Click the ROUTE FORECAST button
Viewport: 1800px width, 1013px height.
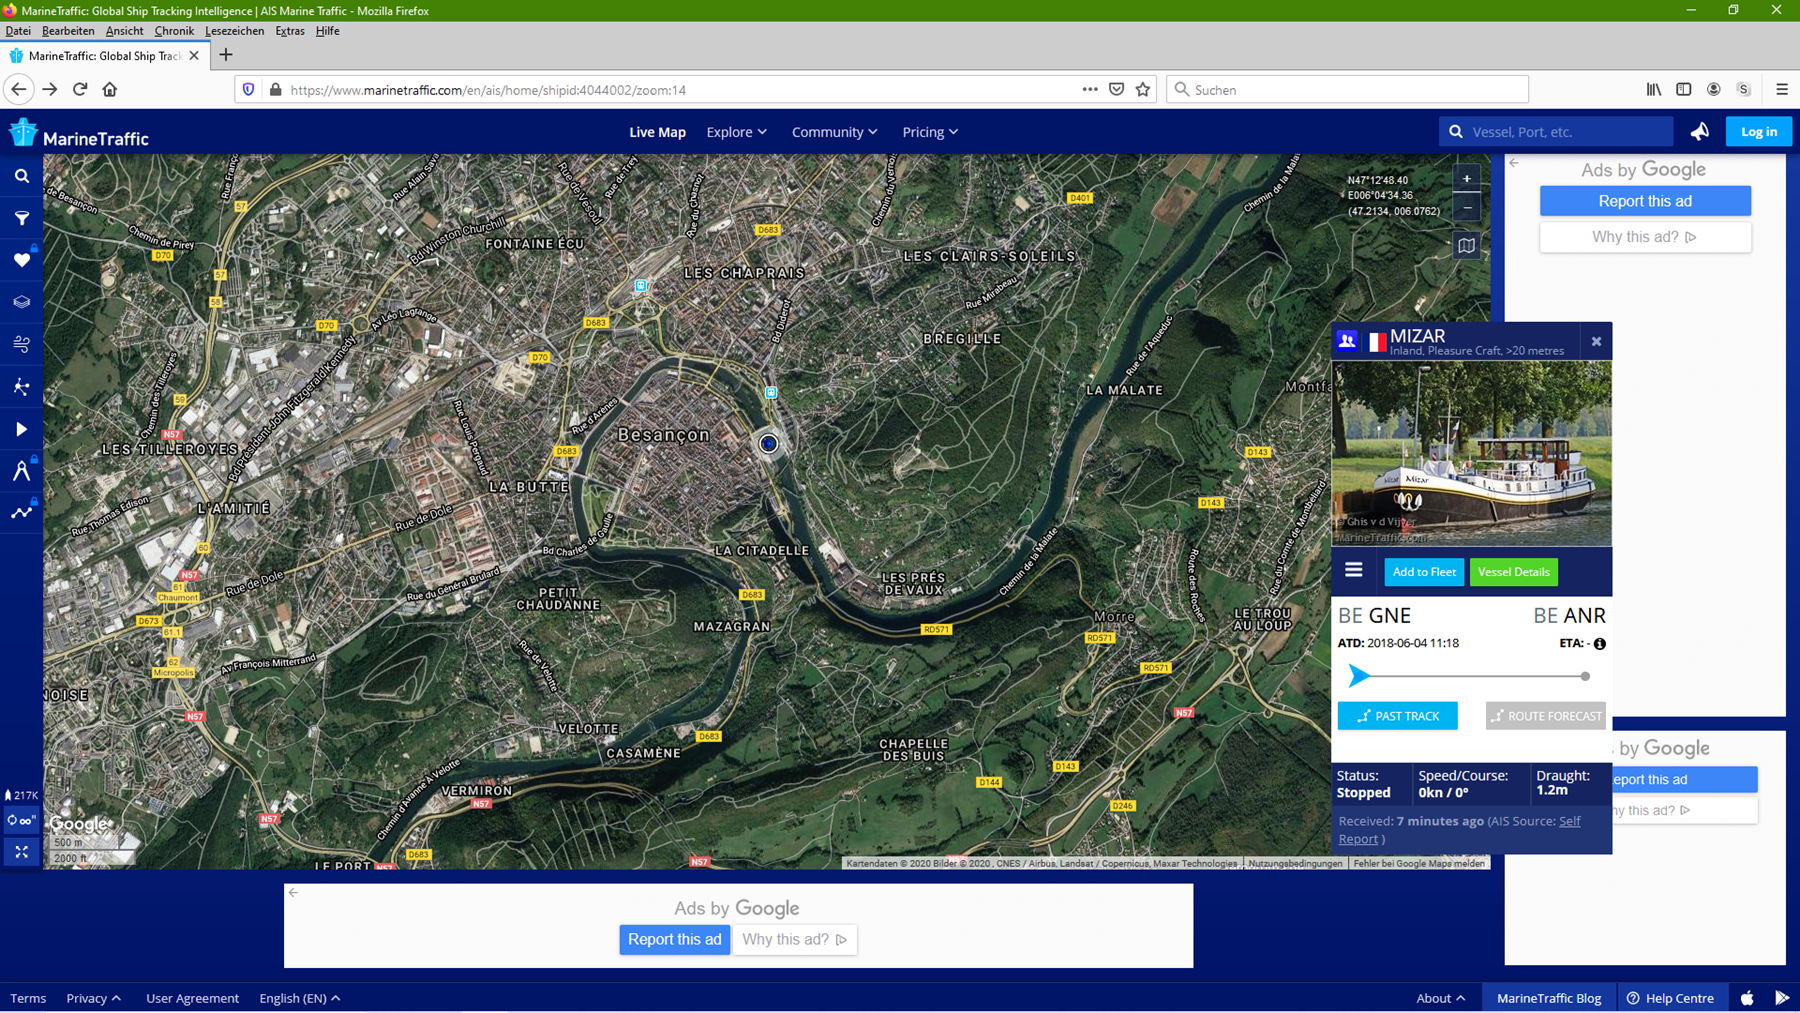pos(1545,716)
